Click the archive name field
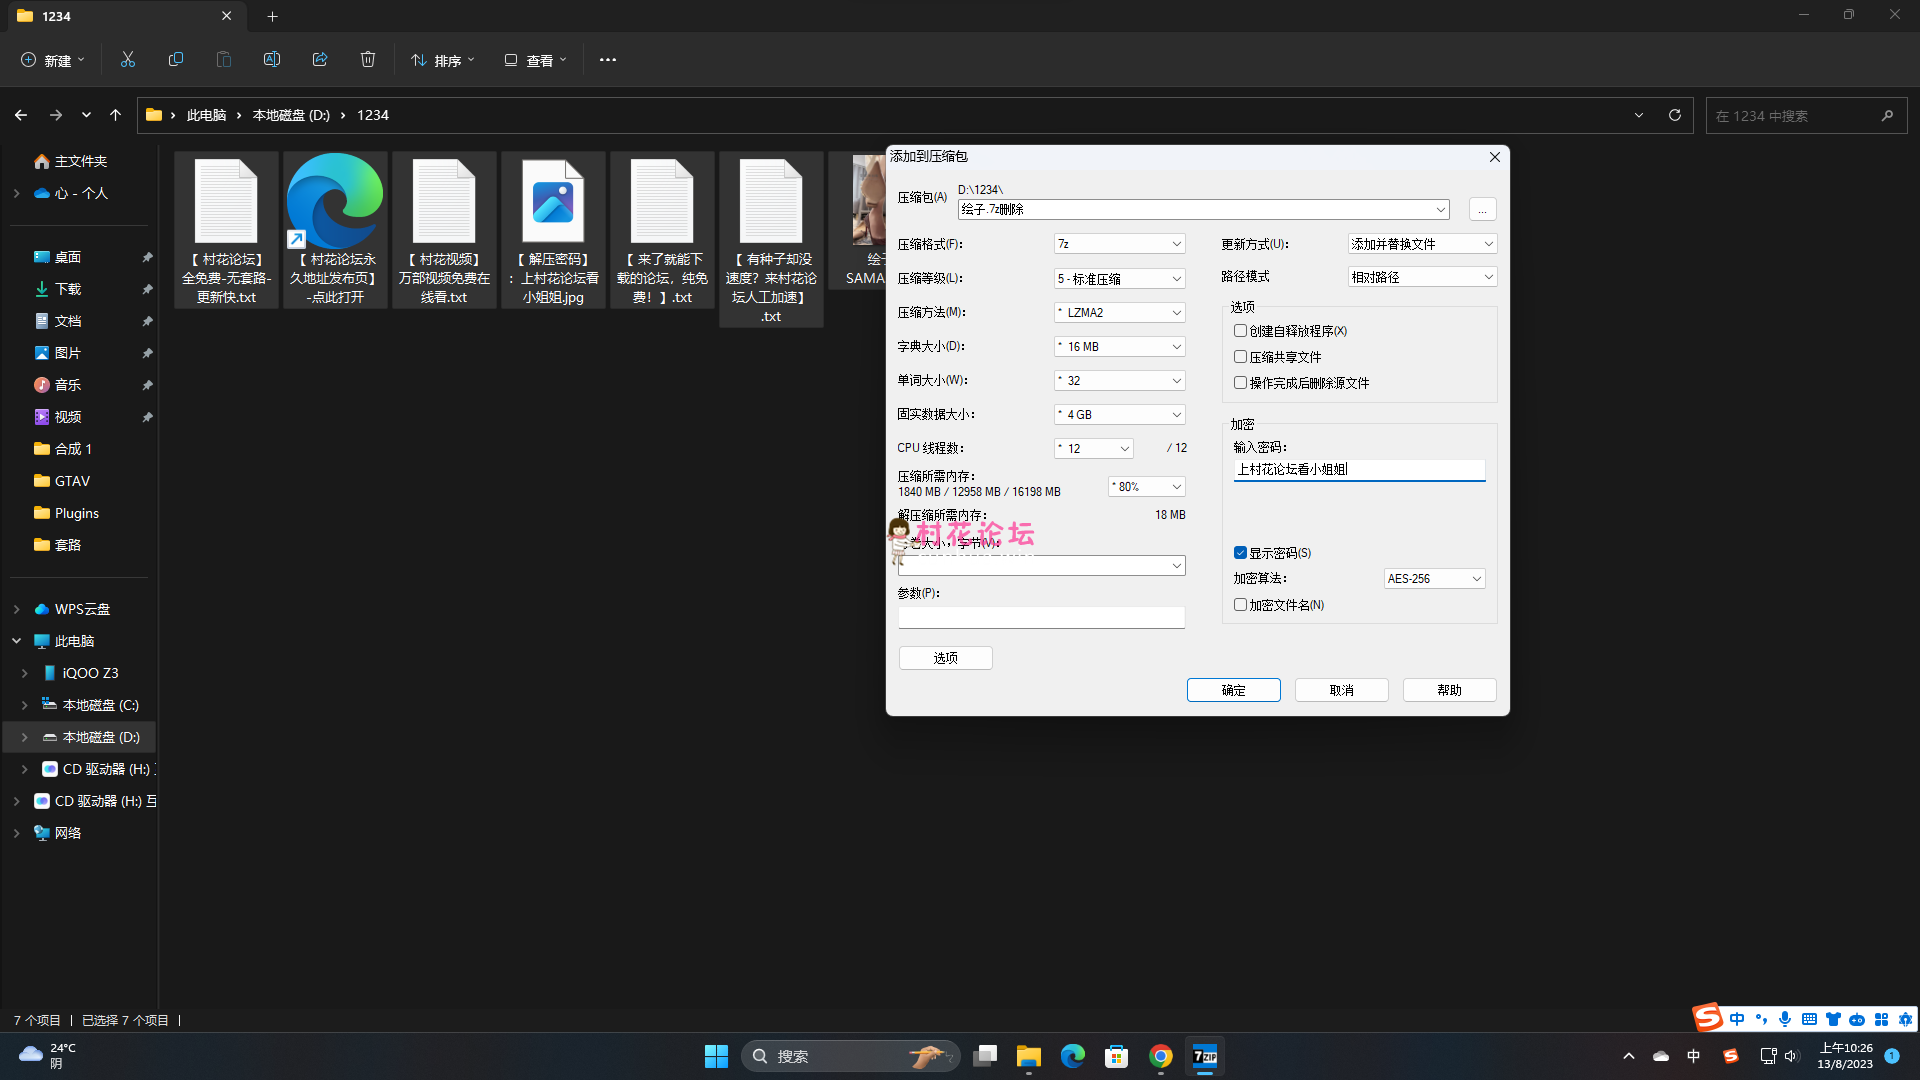Image resolution: width=1920 pixels, height=1080 pixels. point(1203,210)
